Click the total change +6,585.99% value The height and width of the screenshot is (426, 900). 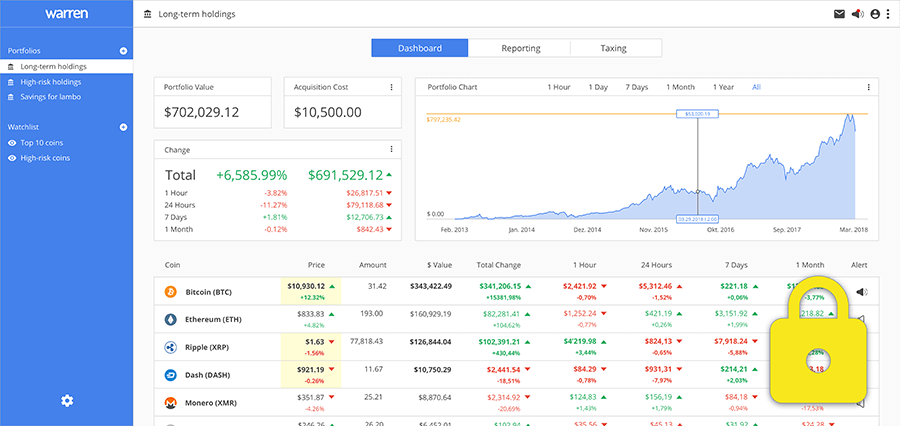pyautogui.click(x=251, y=175)
